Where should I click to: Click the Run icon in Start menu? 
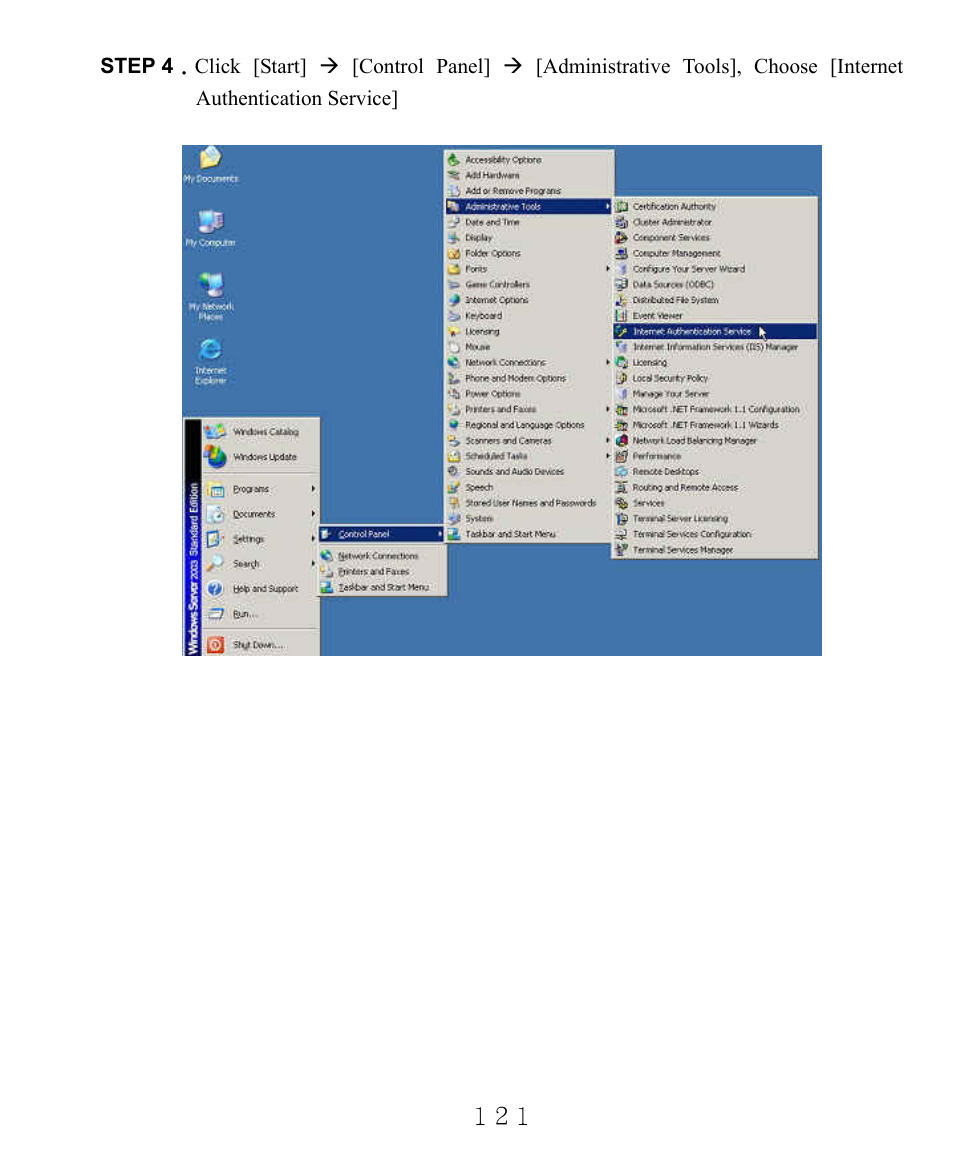click(215, 614)
